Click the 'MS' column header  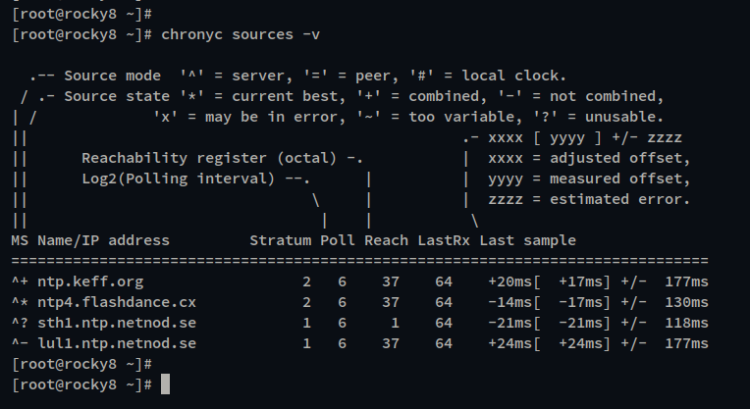pos(20,240)
